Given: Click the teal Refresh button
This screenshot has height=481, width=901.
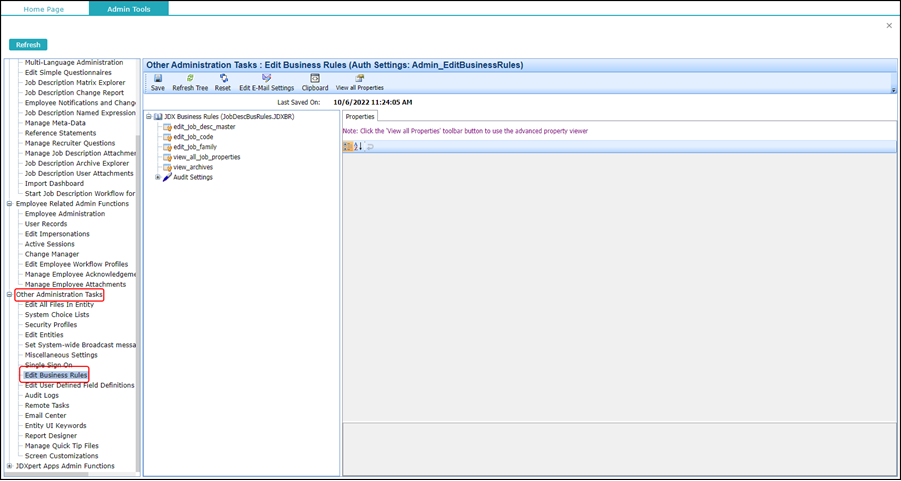Looking at the screenshot, I should [x=28, y=45].
